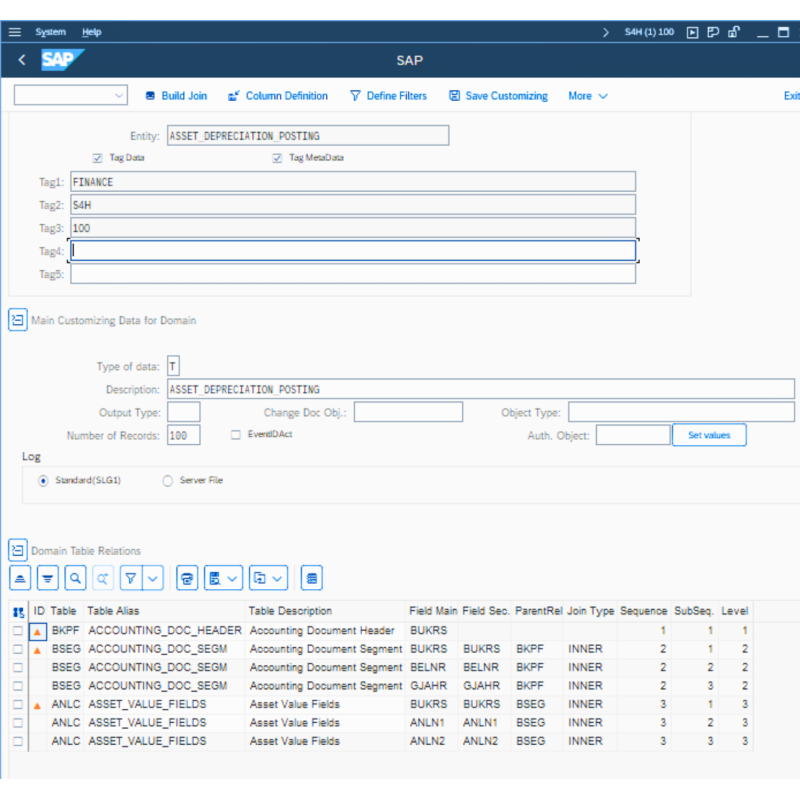Image resolution: width=800 pixels, height=800 pixels.
Task: Open the find (magnifier) tool above the table
Action: tap(75, 578)
